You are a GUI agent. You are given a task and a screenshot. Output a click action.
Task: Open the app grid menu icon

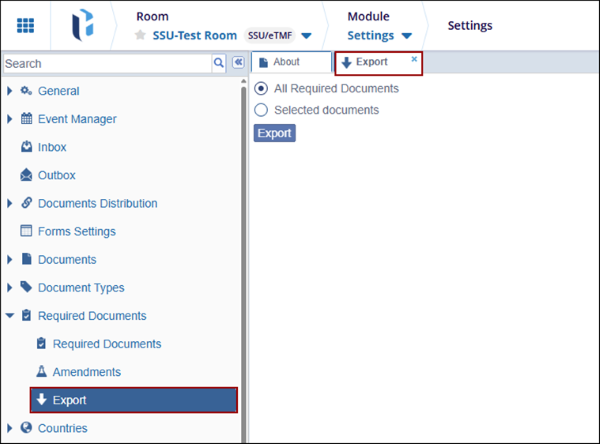tap(25, 25)
